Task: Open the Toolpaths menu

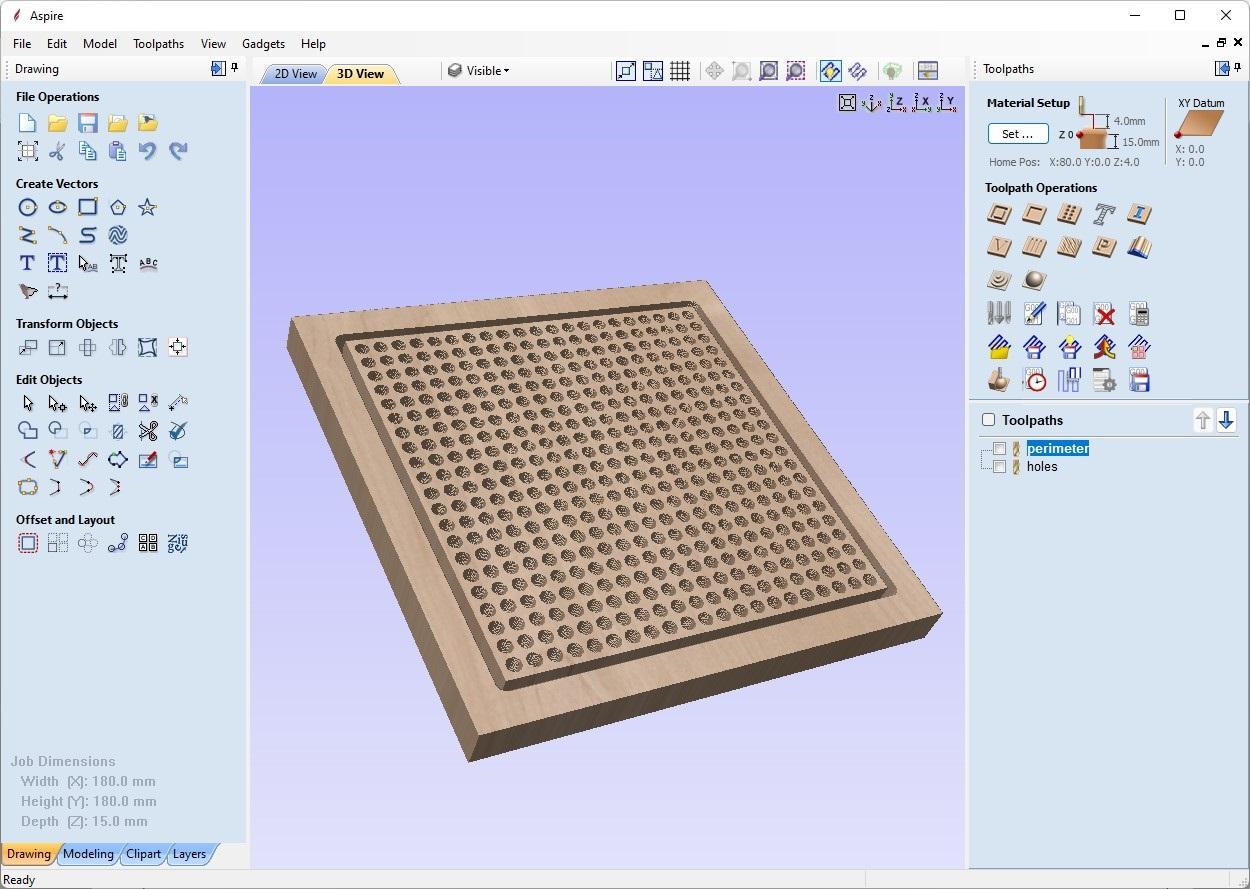Action: (159, 44)
